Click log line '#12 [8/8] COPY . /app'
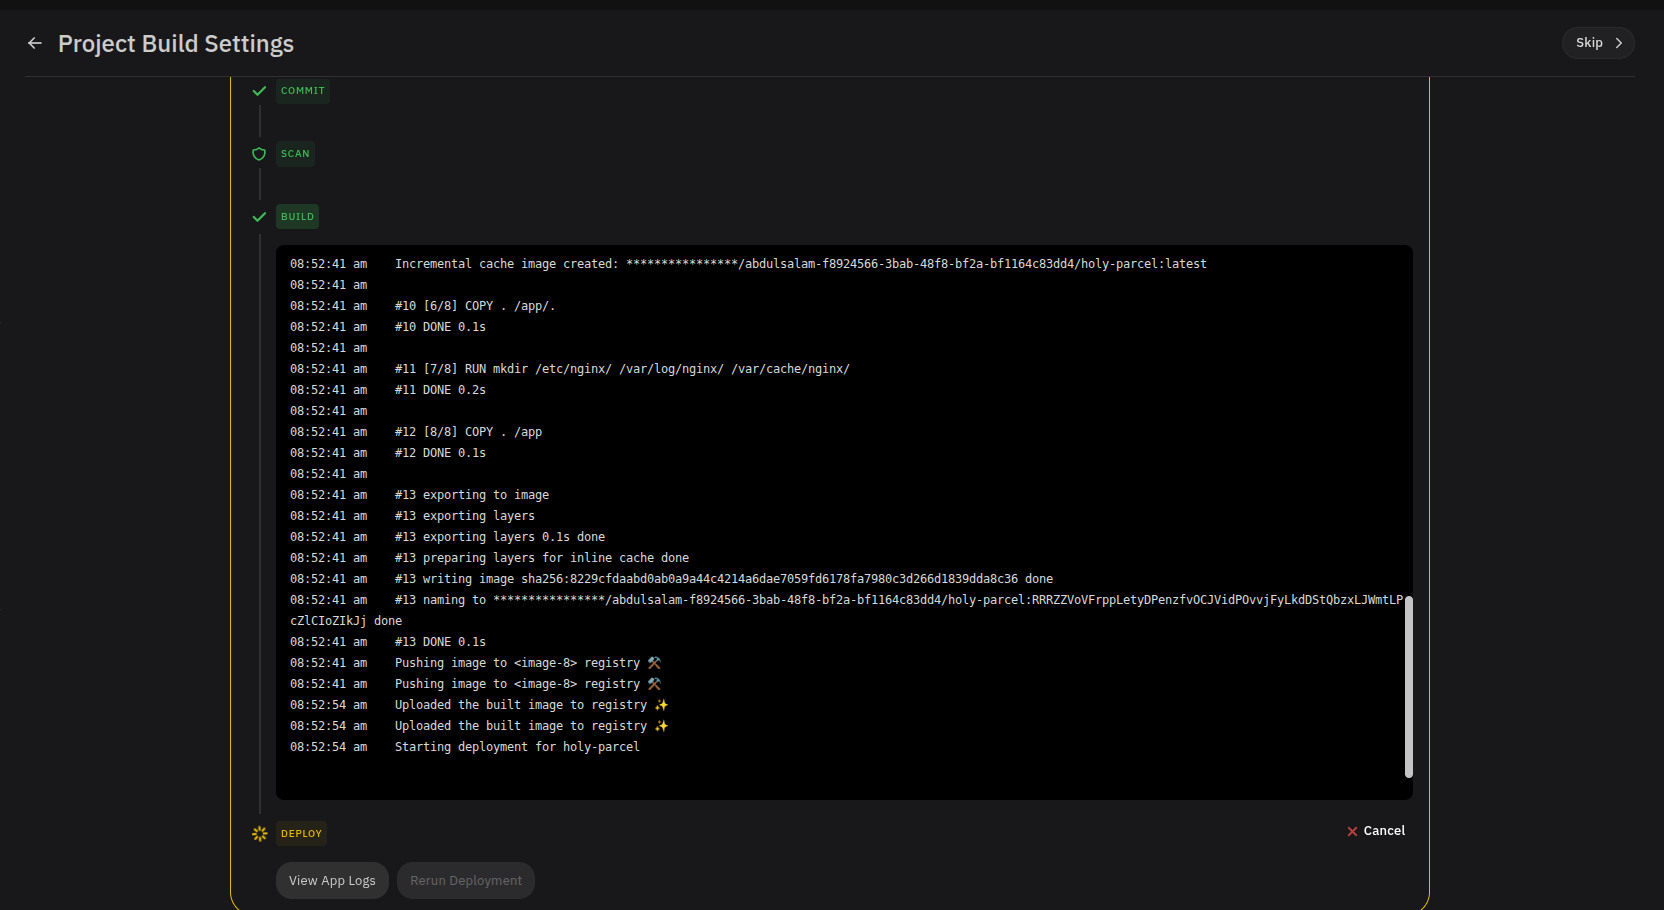The image size is (1664, 910). click(468, 432)
